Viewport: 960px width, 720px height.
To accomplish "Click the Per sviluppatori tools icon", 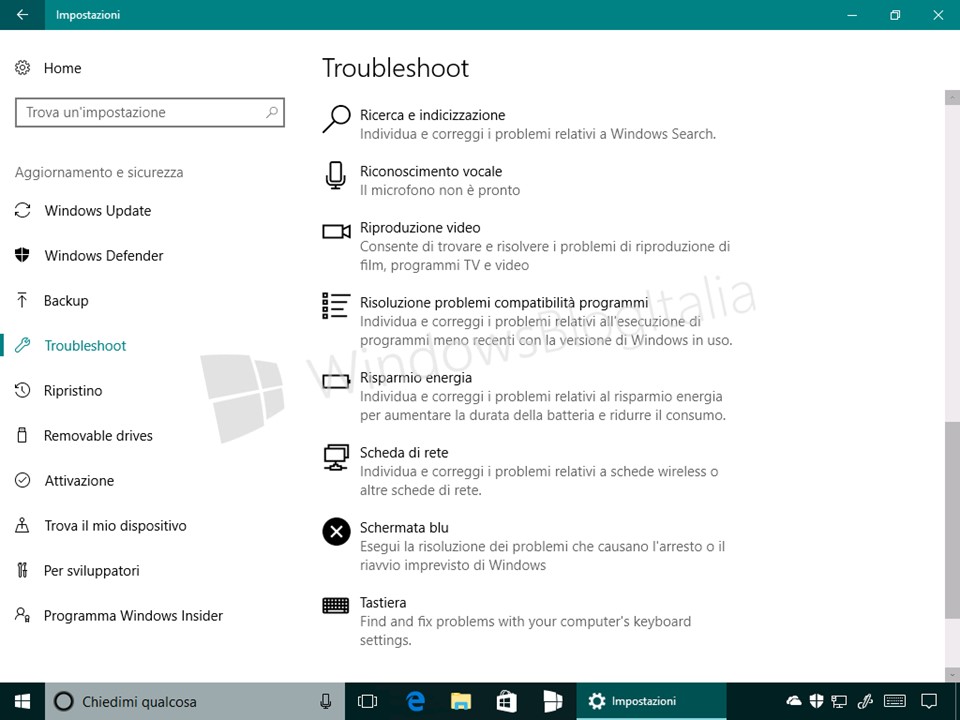I will click(x=23, y=571).
